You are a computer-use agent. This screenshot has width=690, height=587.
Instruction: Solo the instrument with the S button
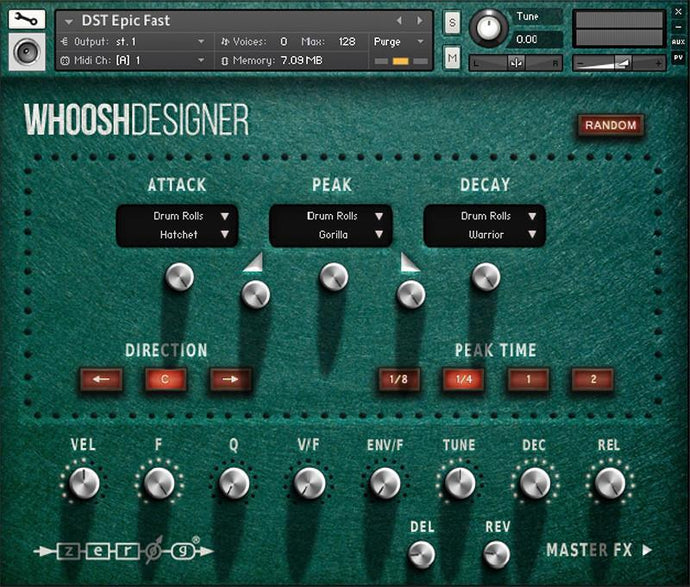click(452, 22)
